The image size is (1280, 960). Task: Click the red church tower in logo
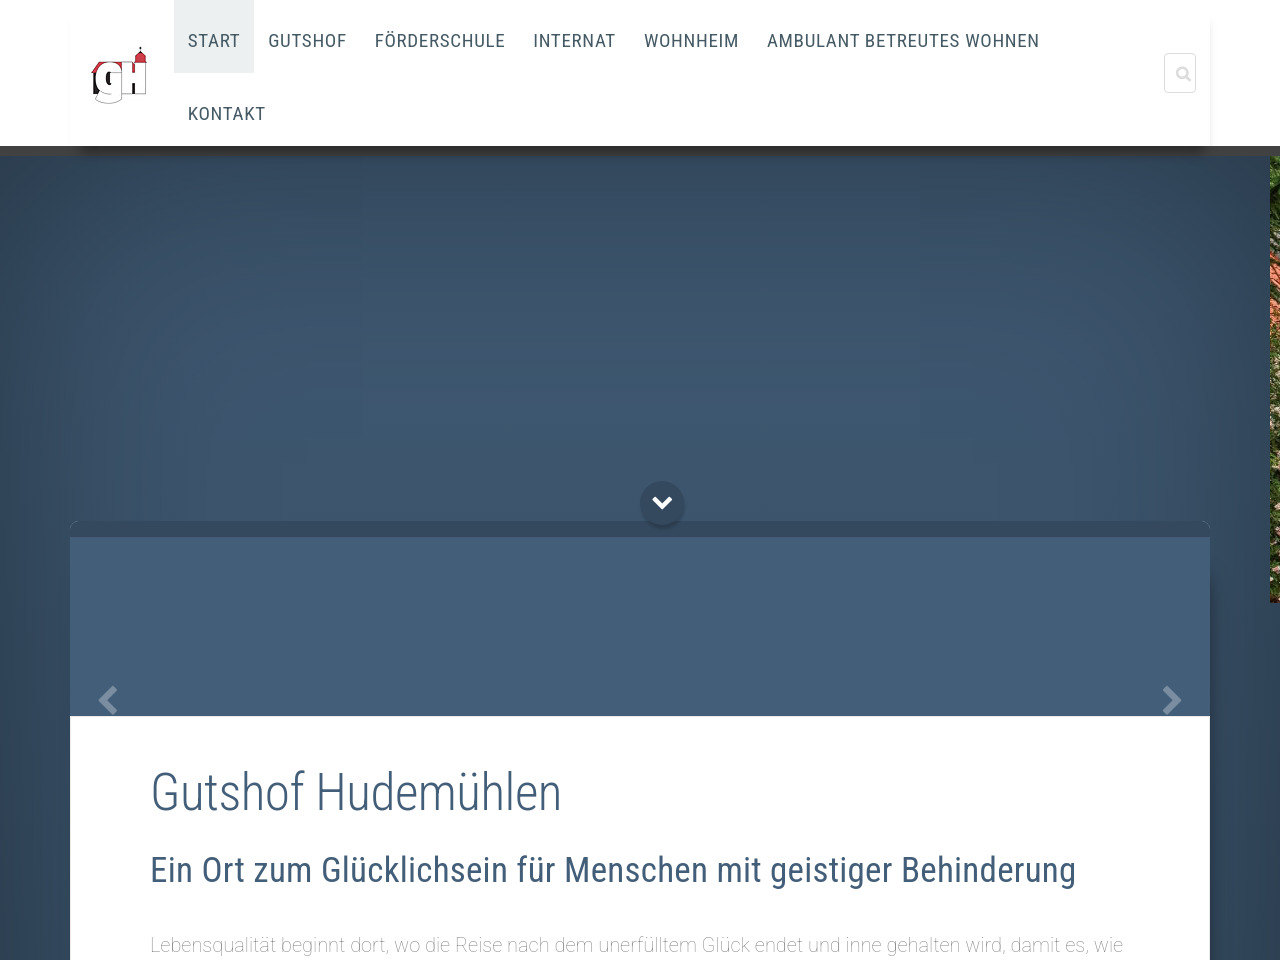click(141, 56)
